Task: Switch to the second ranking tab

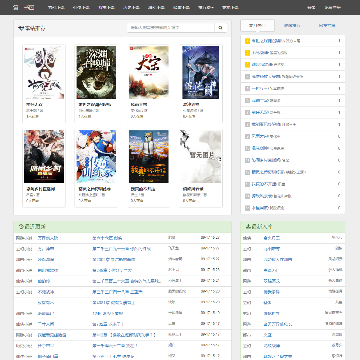Action: point(292,25)
